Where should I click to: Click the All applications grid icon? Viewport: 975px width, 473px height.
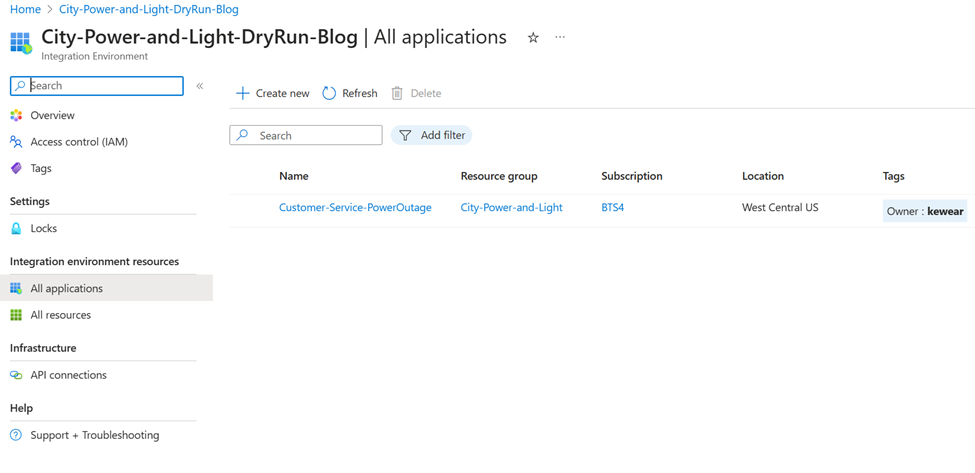[x=16, y=288]
